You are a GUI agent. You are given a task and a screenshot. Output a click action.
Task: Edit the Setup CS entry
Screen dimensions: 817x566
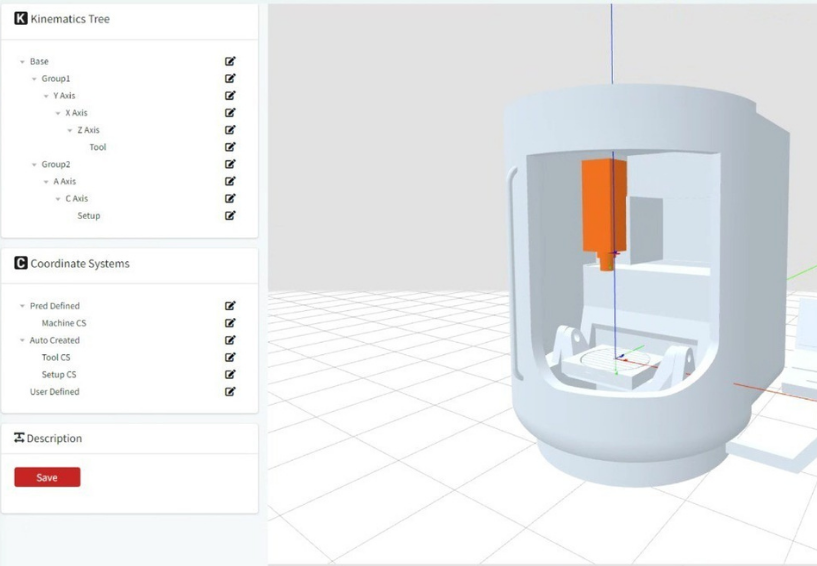230,374
